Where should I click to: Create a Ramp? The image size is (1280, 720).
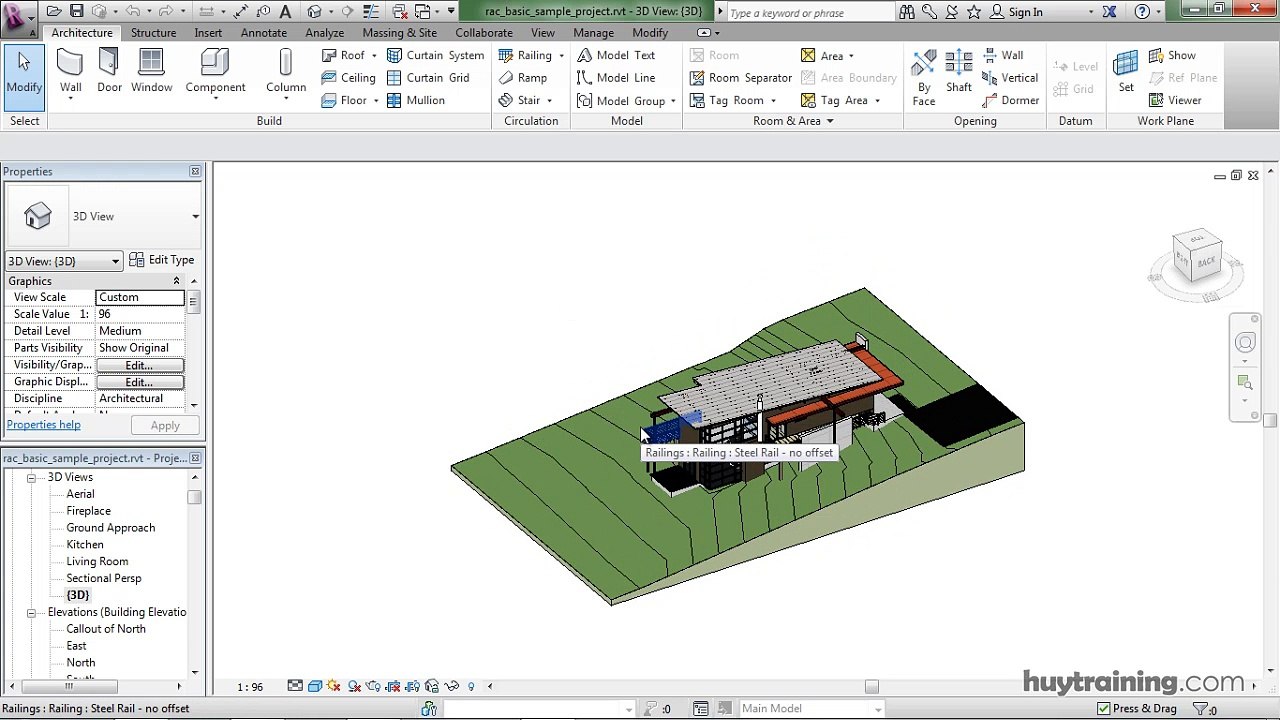523,78
